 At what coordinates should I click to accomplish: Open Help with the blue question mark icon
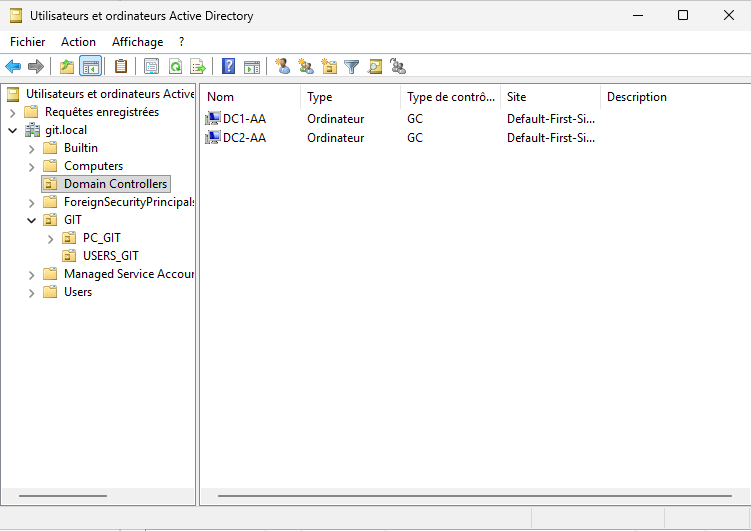pos(228,67)
